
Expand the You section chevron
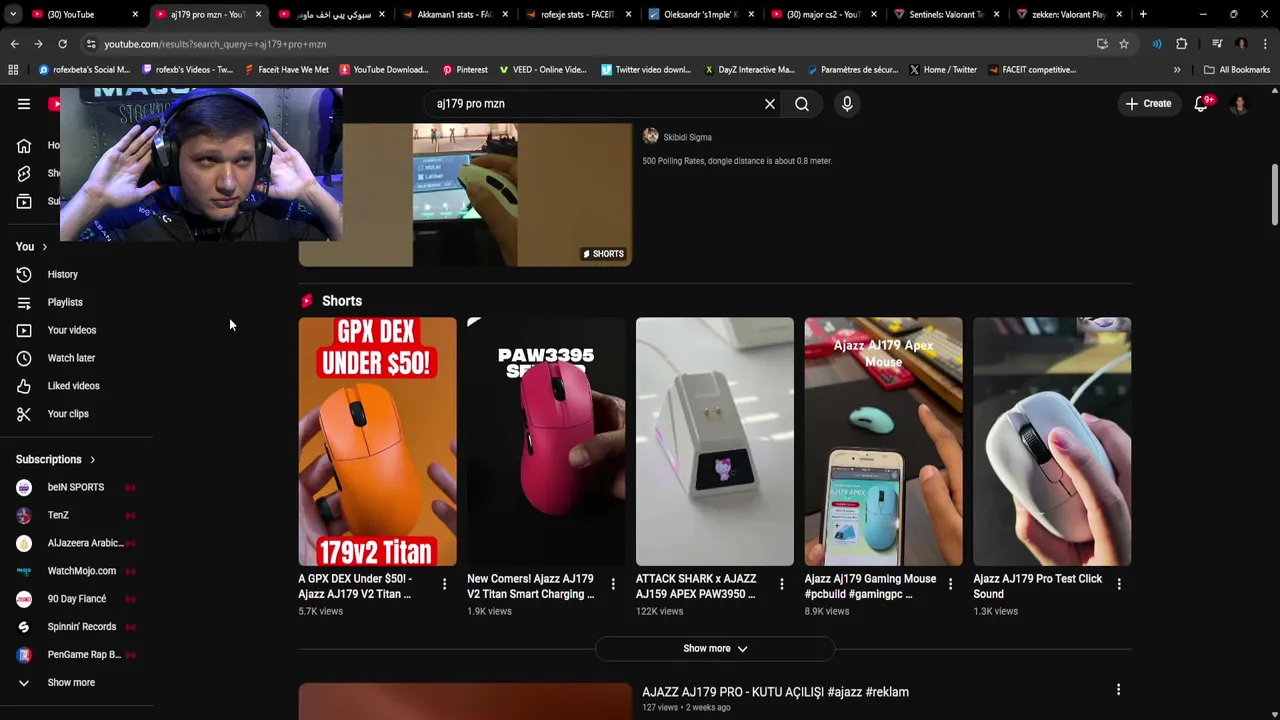coord(44,247)
